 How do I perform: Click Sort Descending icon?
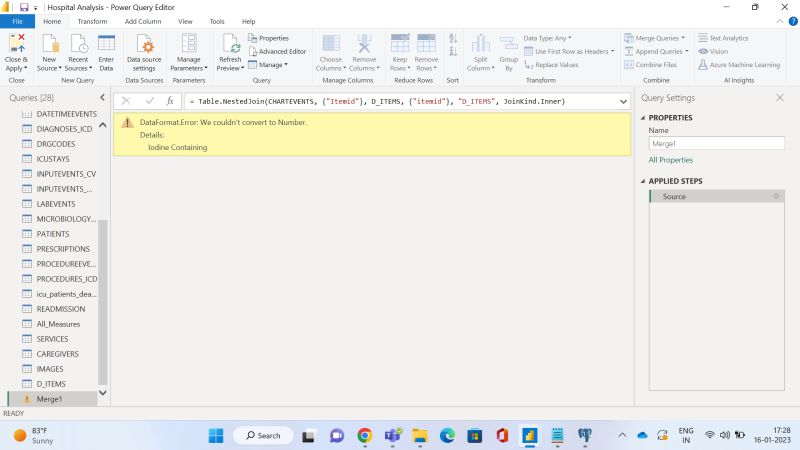click(453, 52)
